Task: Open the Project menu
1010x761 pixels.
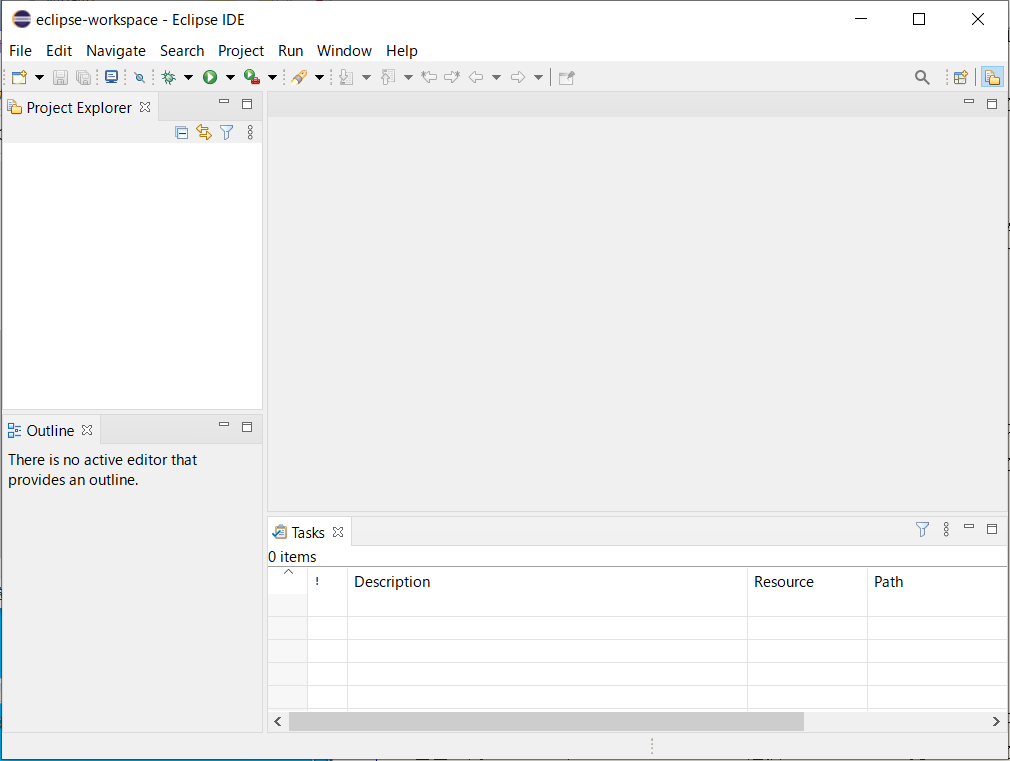Action: (x=241, y=51)
